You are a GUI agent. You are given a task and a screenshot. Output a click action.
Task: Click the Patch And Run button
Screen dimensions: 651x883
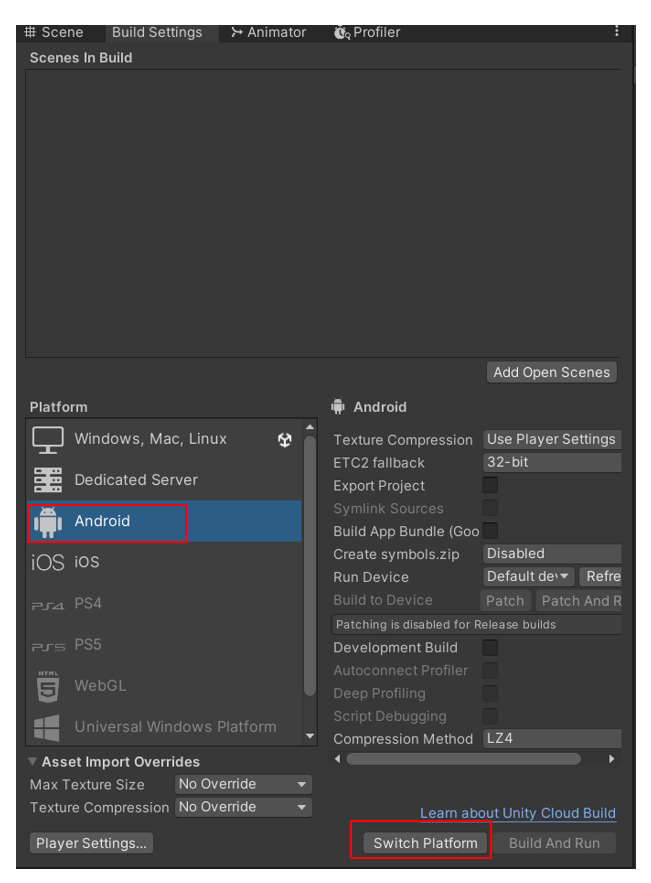[578, 601]
